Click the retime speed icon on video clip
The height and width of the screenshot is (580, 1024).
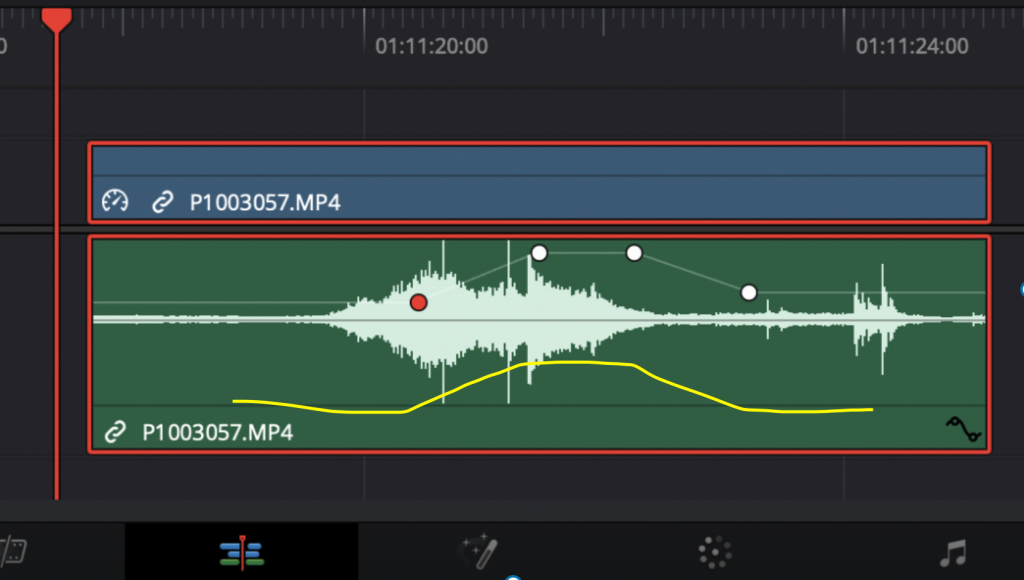(x=116, y=202)
